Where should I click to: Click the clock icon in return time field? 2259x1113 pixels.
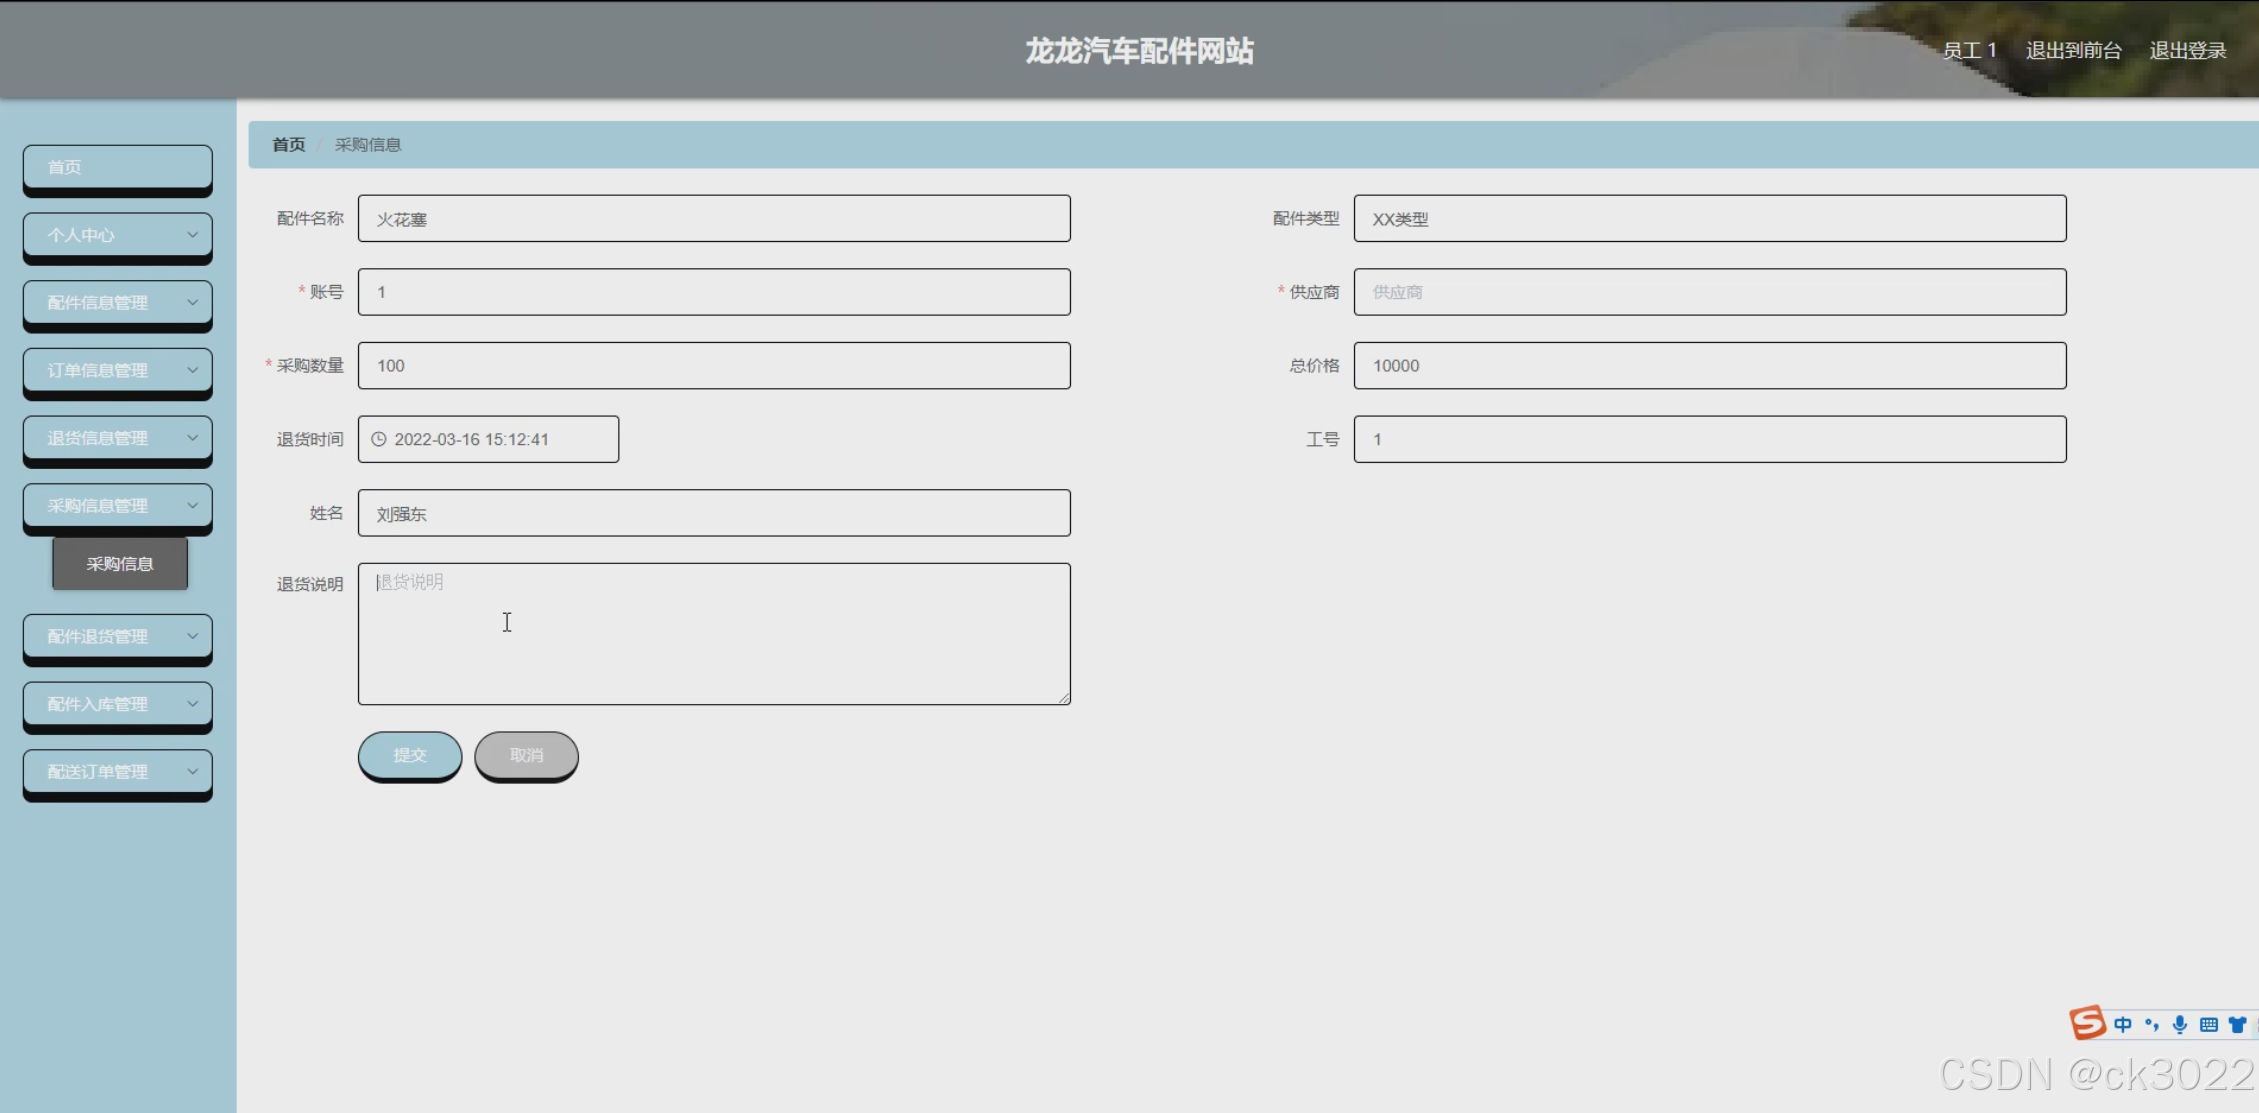click(379, 439)
